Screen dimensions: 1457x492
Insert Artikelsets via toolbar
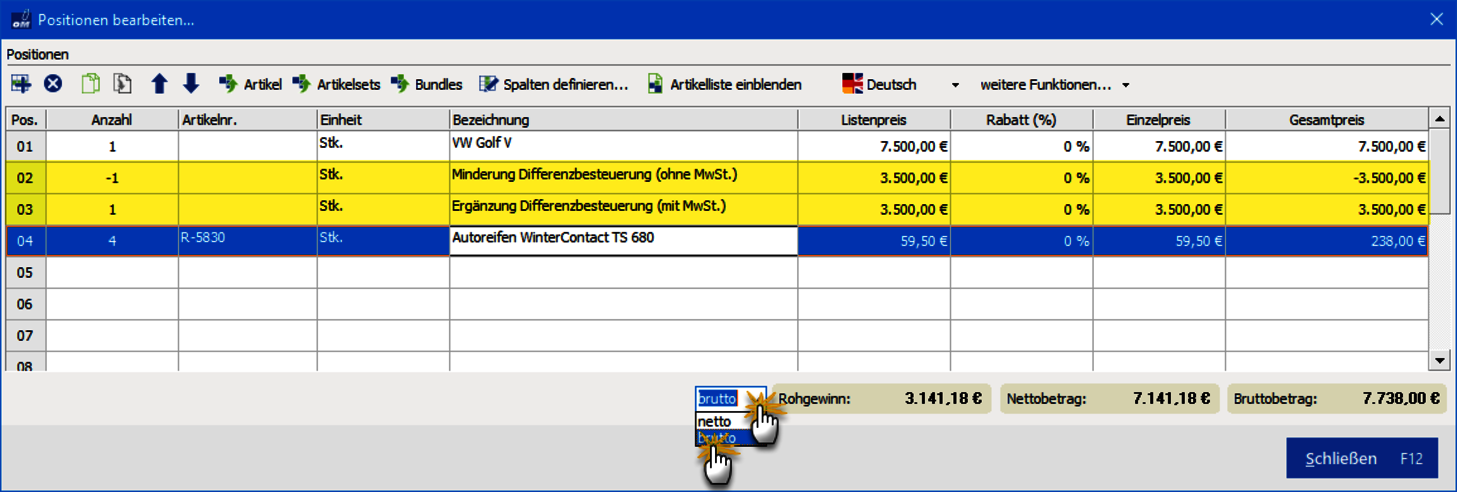click(x=336, y=85)
